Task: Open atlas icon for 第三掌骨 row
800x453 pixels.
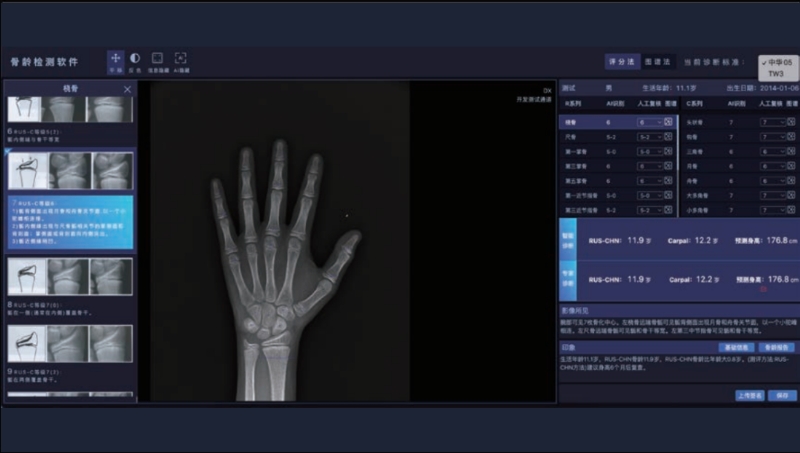Action: coord(668,166)
